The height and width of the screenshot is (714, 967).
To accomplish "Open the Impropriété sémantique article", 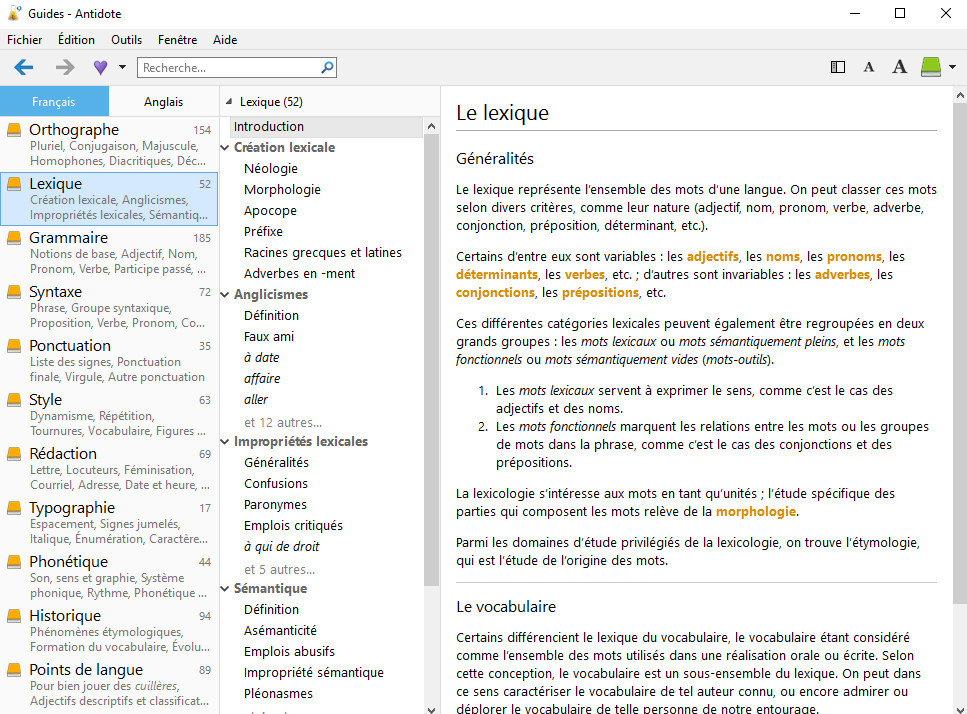I will point(313,672).
